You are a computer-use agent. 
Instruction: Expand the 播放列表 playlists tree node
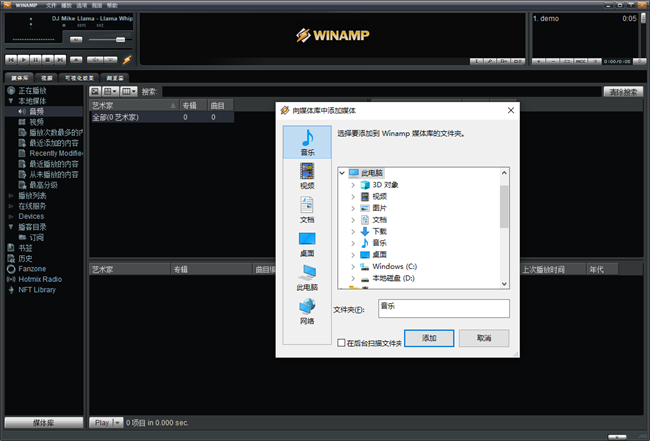point(10,195)
